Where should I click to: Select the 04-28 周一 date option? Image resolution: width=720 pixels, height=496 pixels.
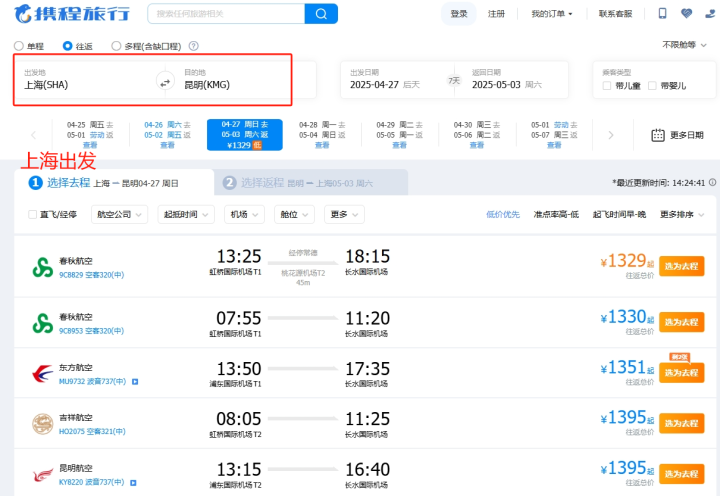322,135
